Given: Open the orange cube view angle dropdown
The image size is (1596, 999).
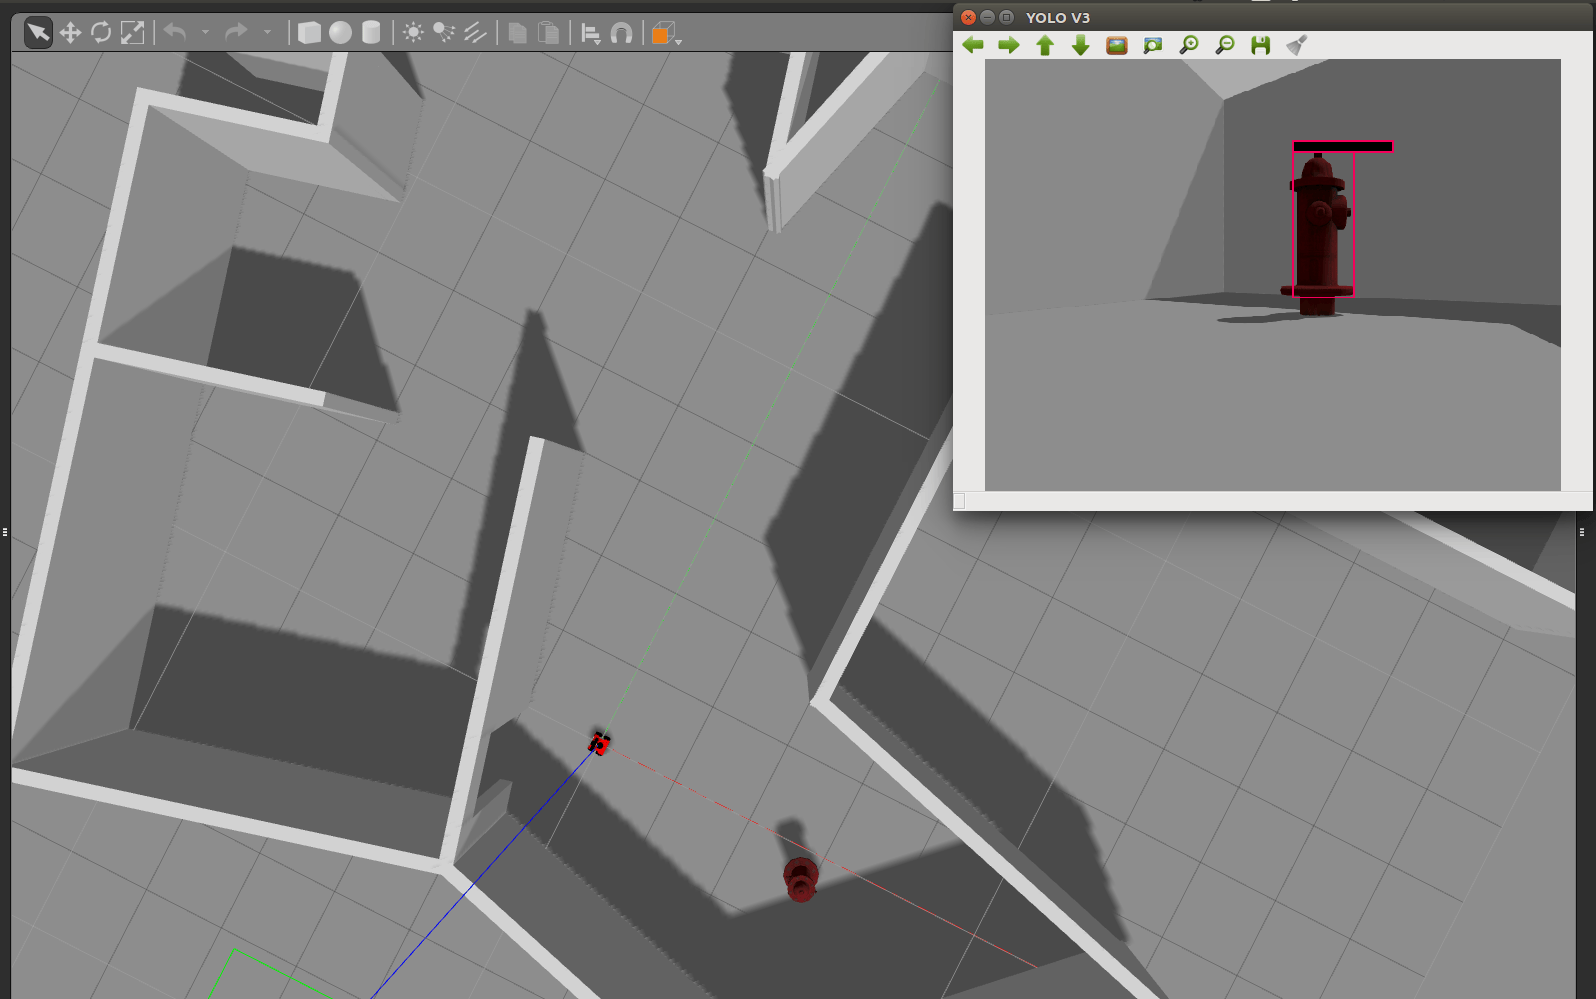Looking at the screenshot, I should [666, 34].
